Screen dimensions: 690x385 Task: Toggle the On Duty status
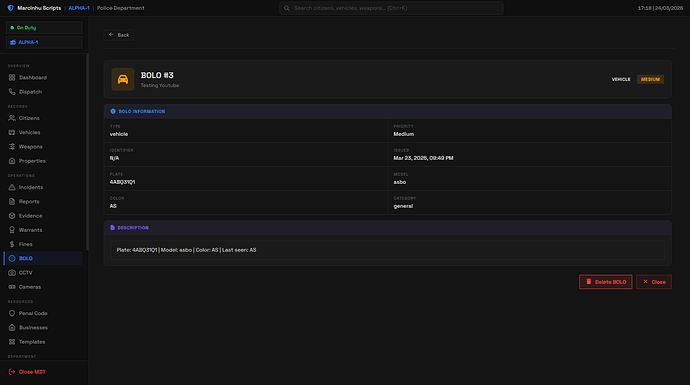coord(44,27)
